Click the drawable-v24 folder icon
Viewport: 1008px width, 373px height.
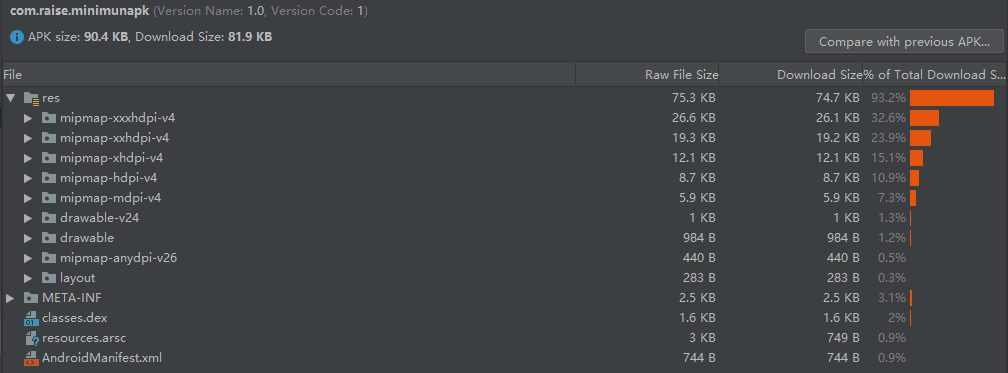point(49,218)
